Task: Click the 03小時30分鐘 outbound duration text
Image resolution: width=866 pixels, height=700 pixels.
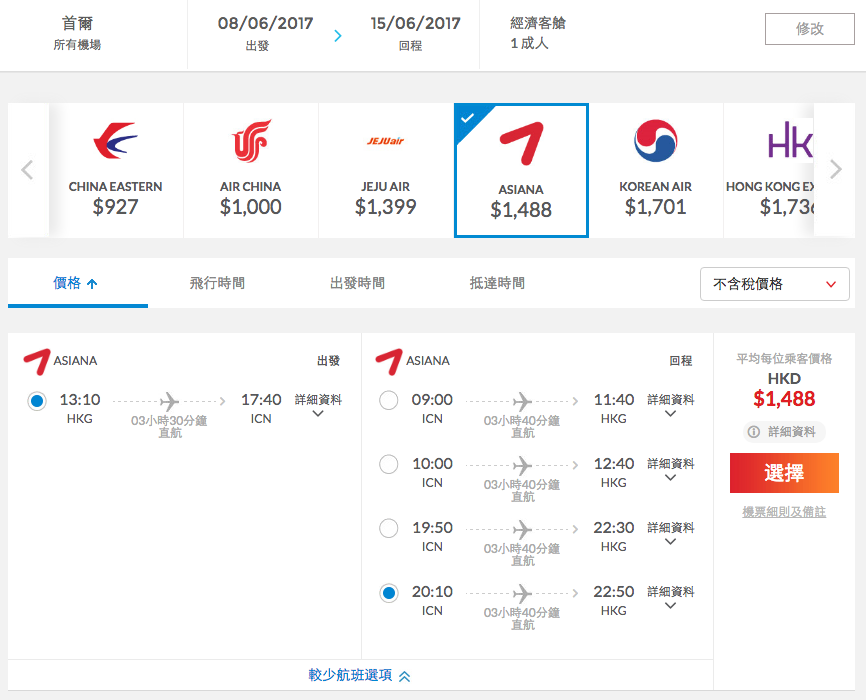Action: coord(169,421)
